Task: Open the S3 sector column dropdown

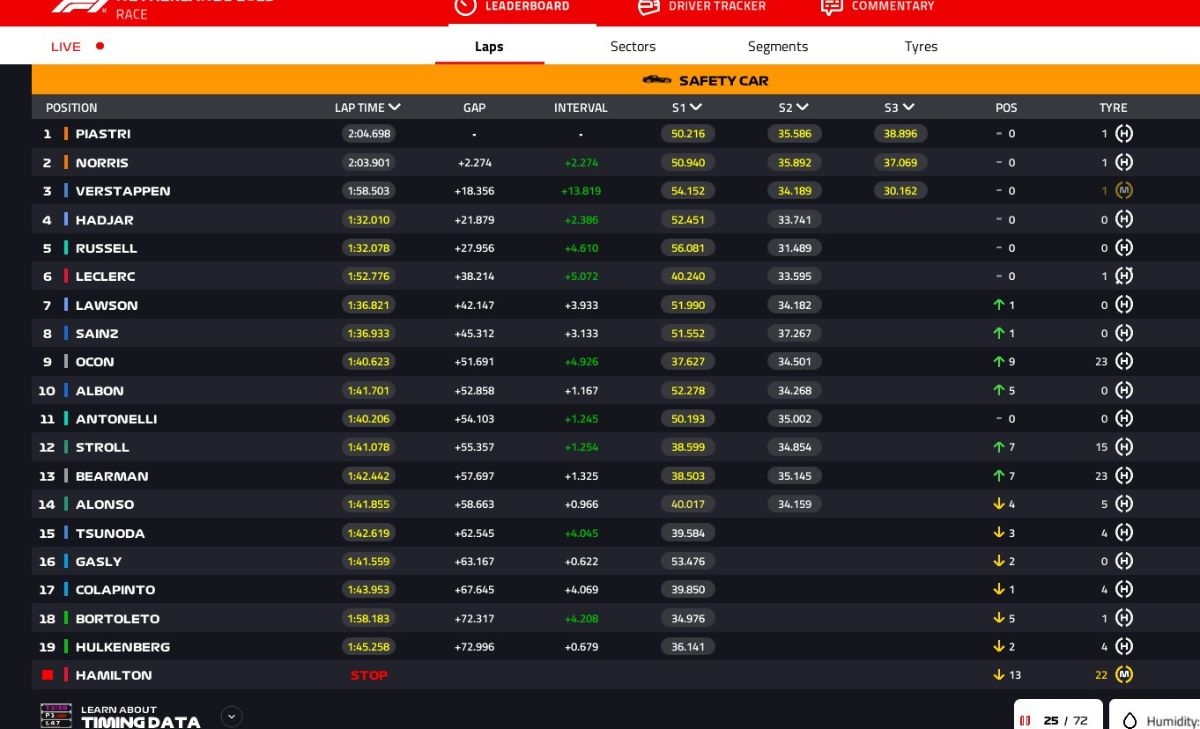Action: pos(908,107)
